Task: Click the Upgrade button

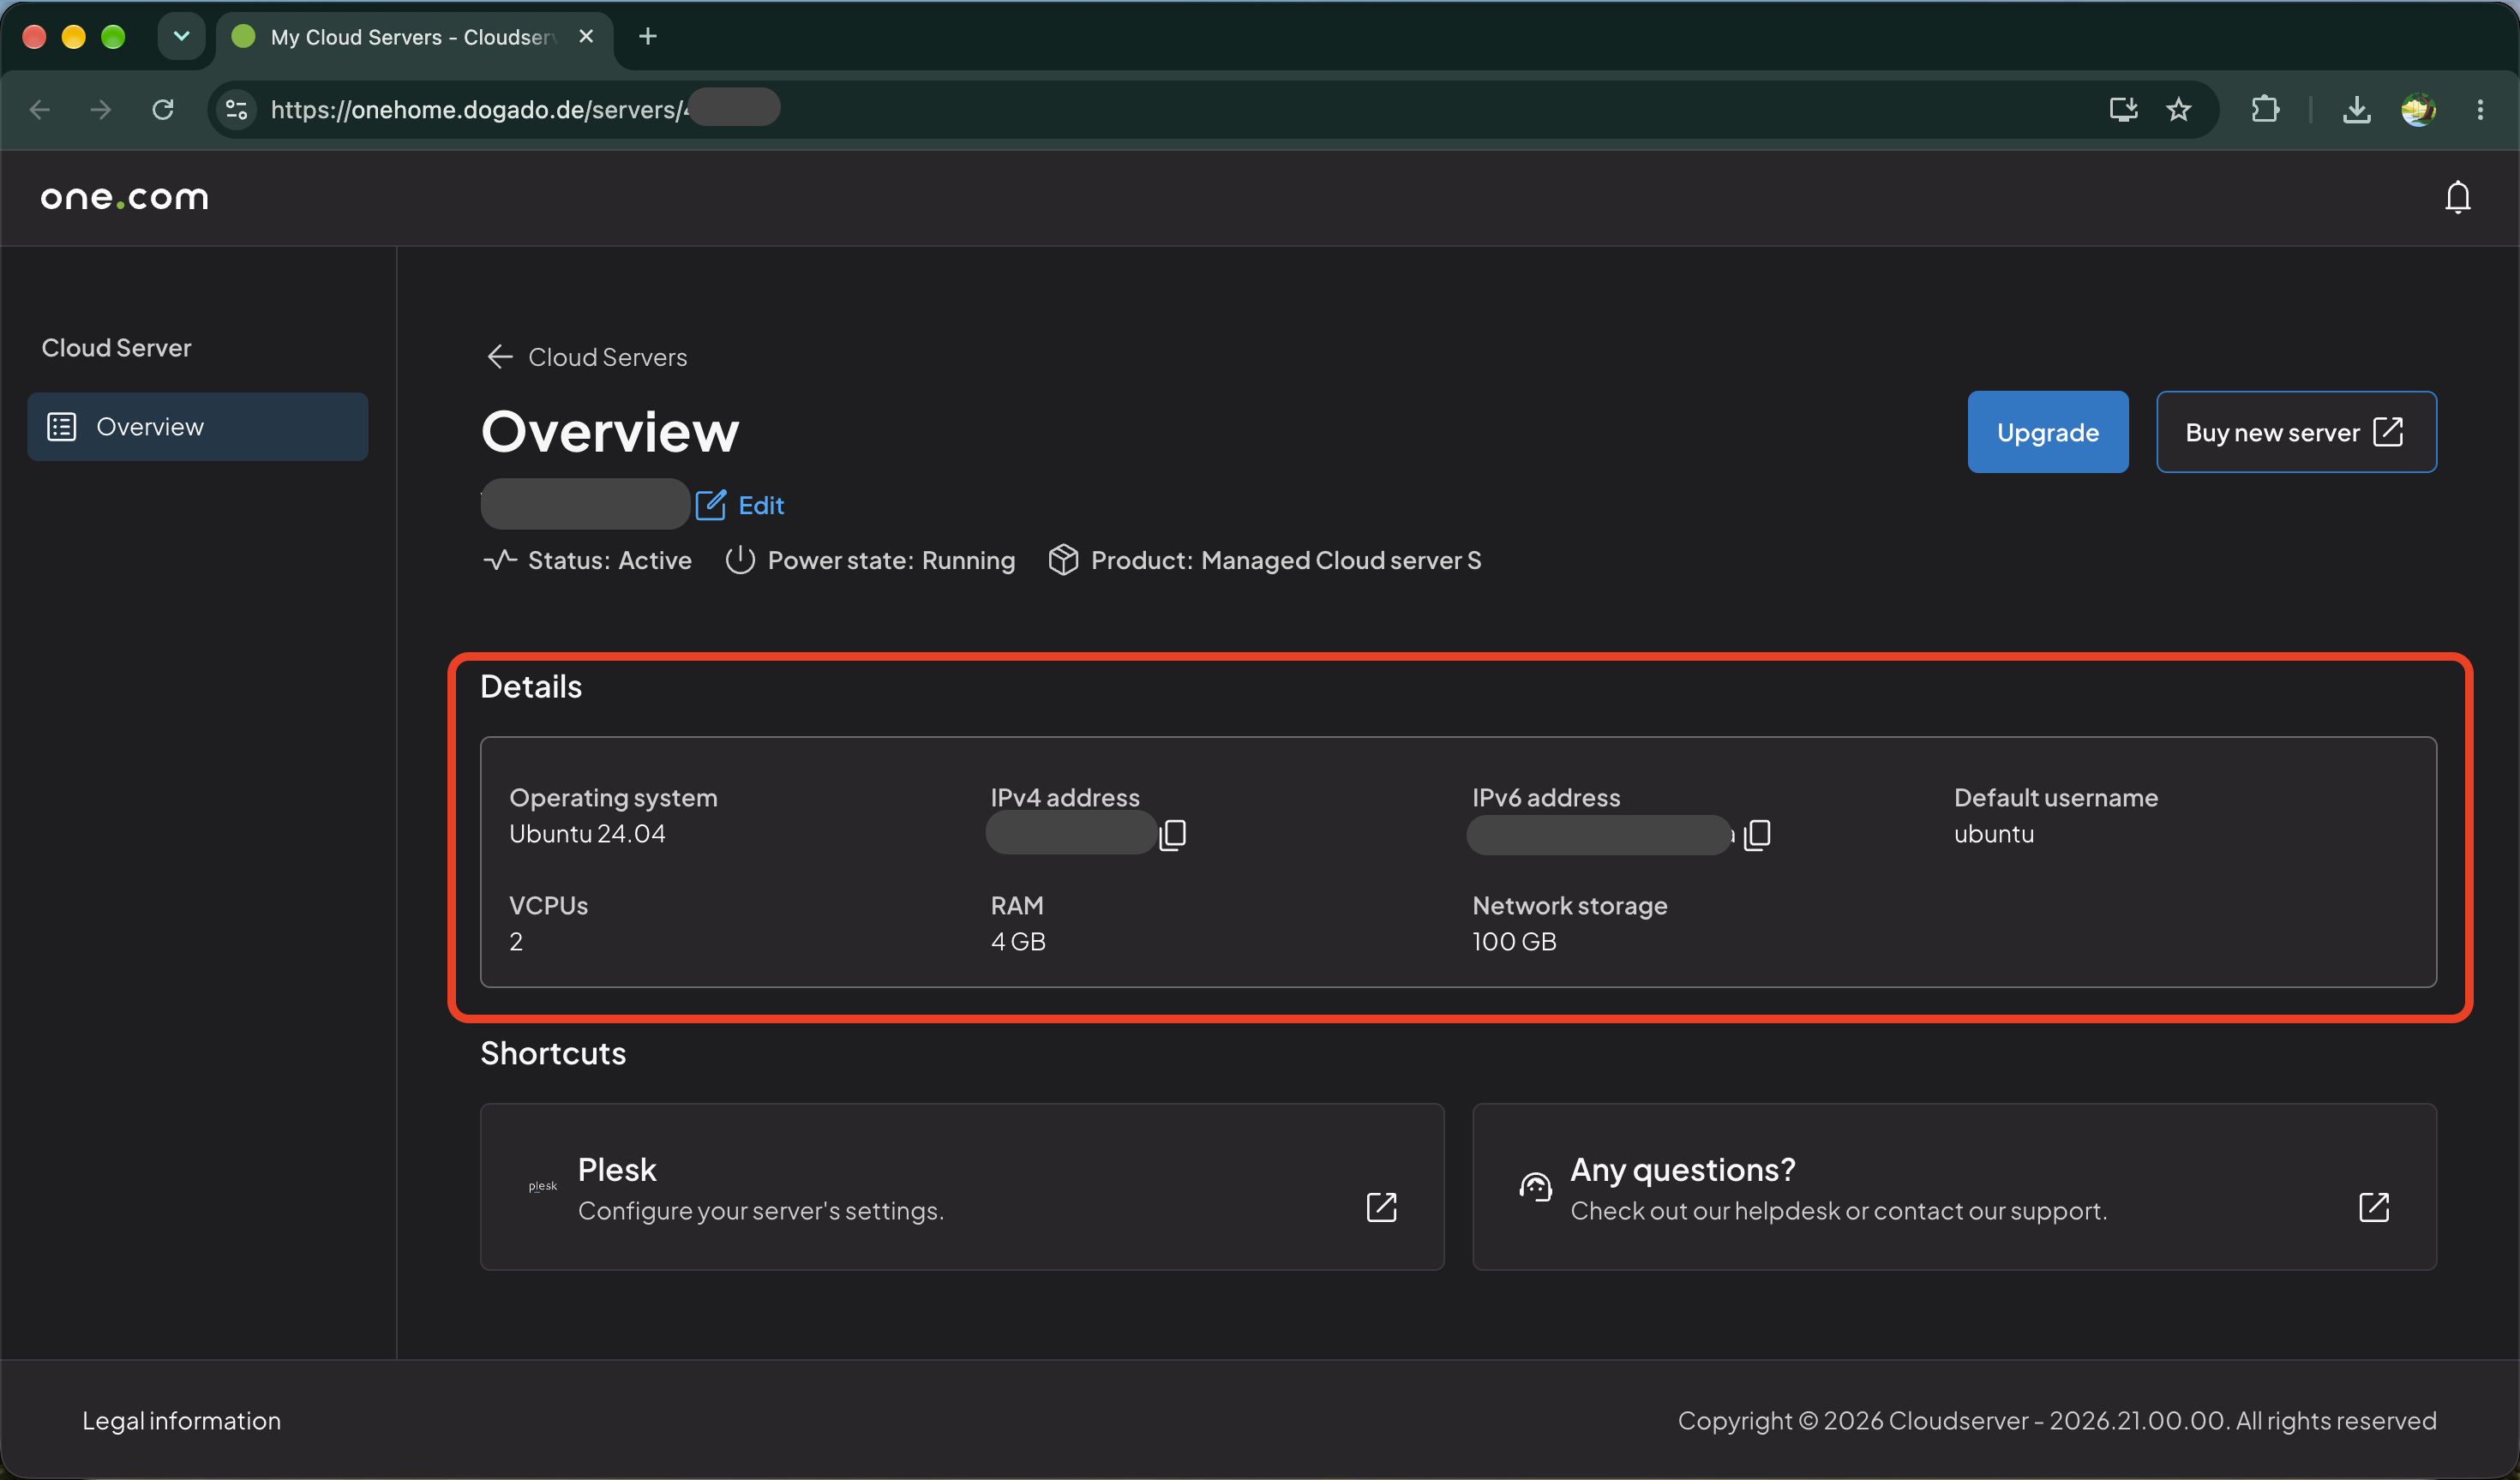Action: pyautogui.click(x=2047, y=432)
